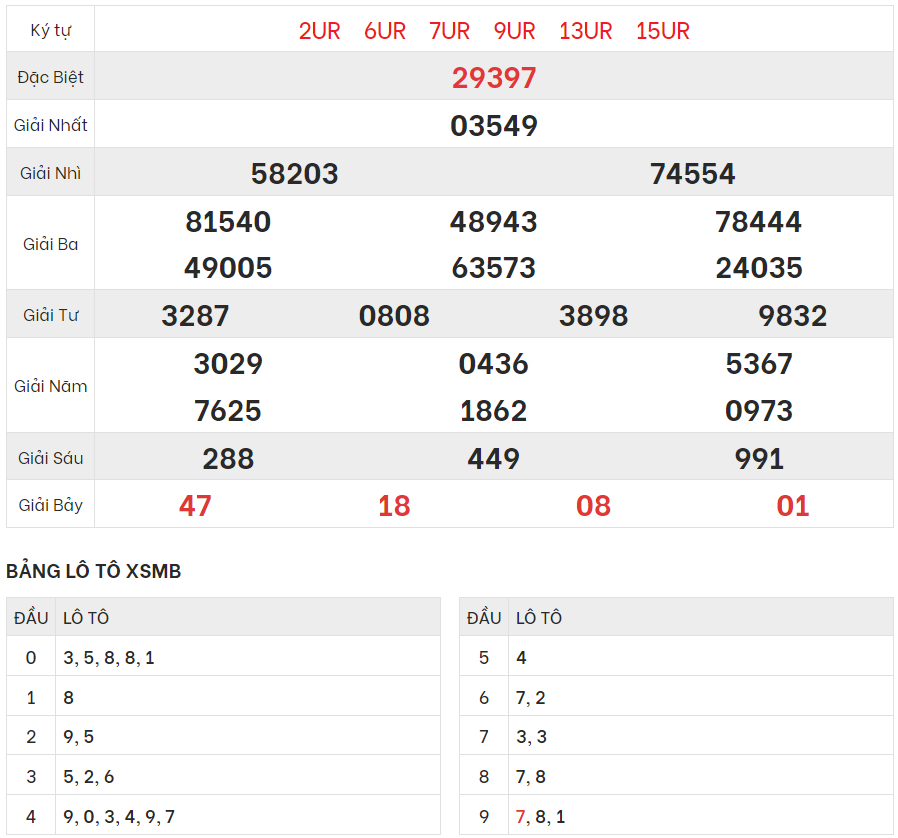Screen dimensions: 898x838
Task: Click the Giải Bảy row label
Action: click(x=51, y=505)
